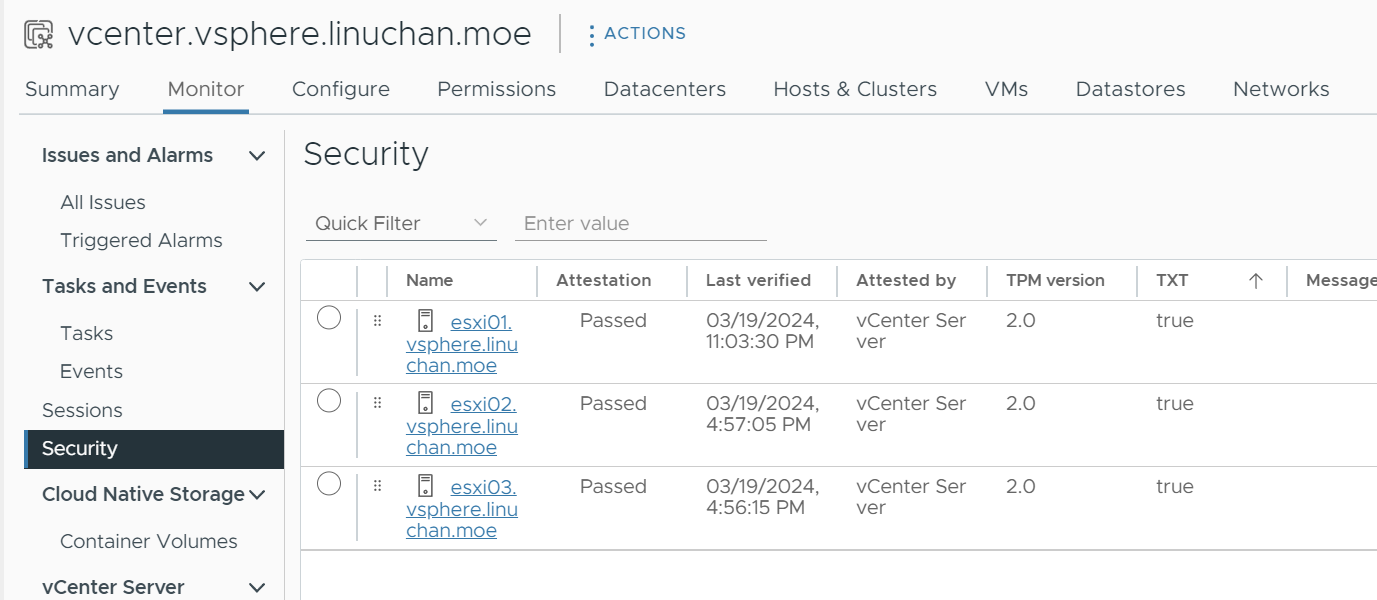Switch to the Hosts & Clusters tab
Screen dimensions: 1377x600
tap(855, 89)
